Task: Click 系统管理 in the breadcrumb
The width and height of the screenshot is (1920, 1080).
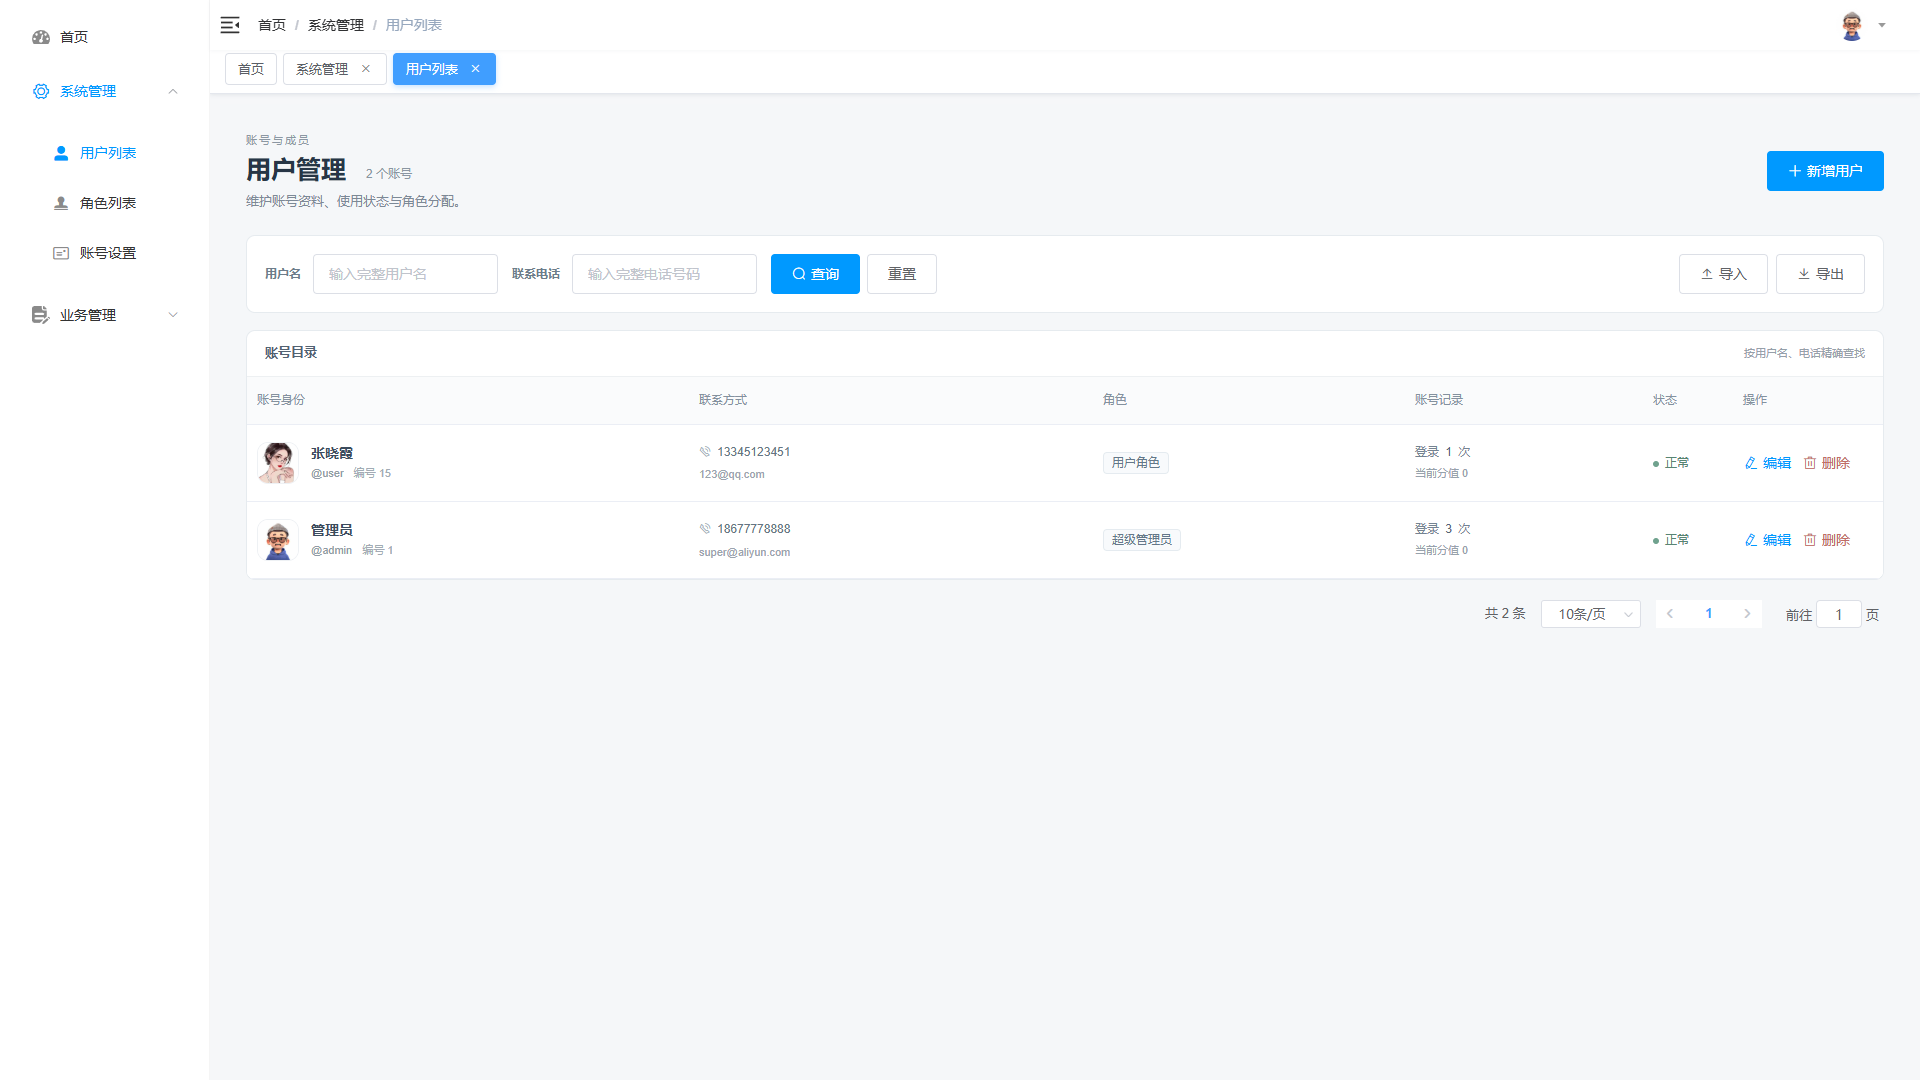Action: pos(336,25)
